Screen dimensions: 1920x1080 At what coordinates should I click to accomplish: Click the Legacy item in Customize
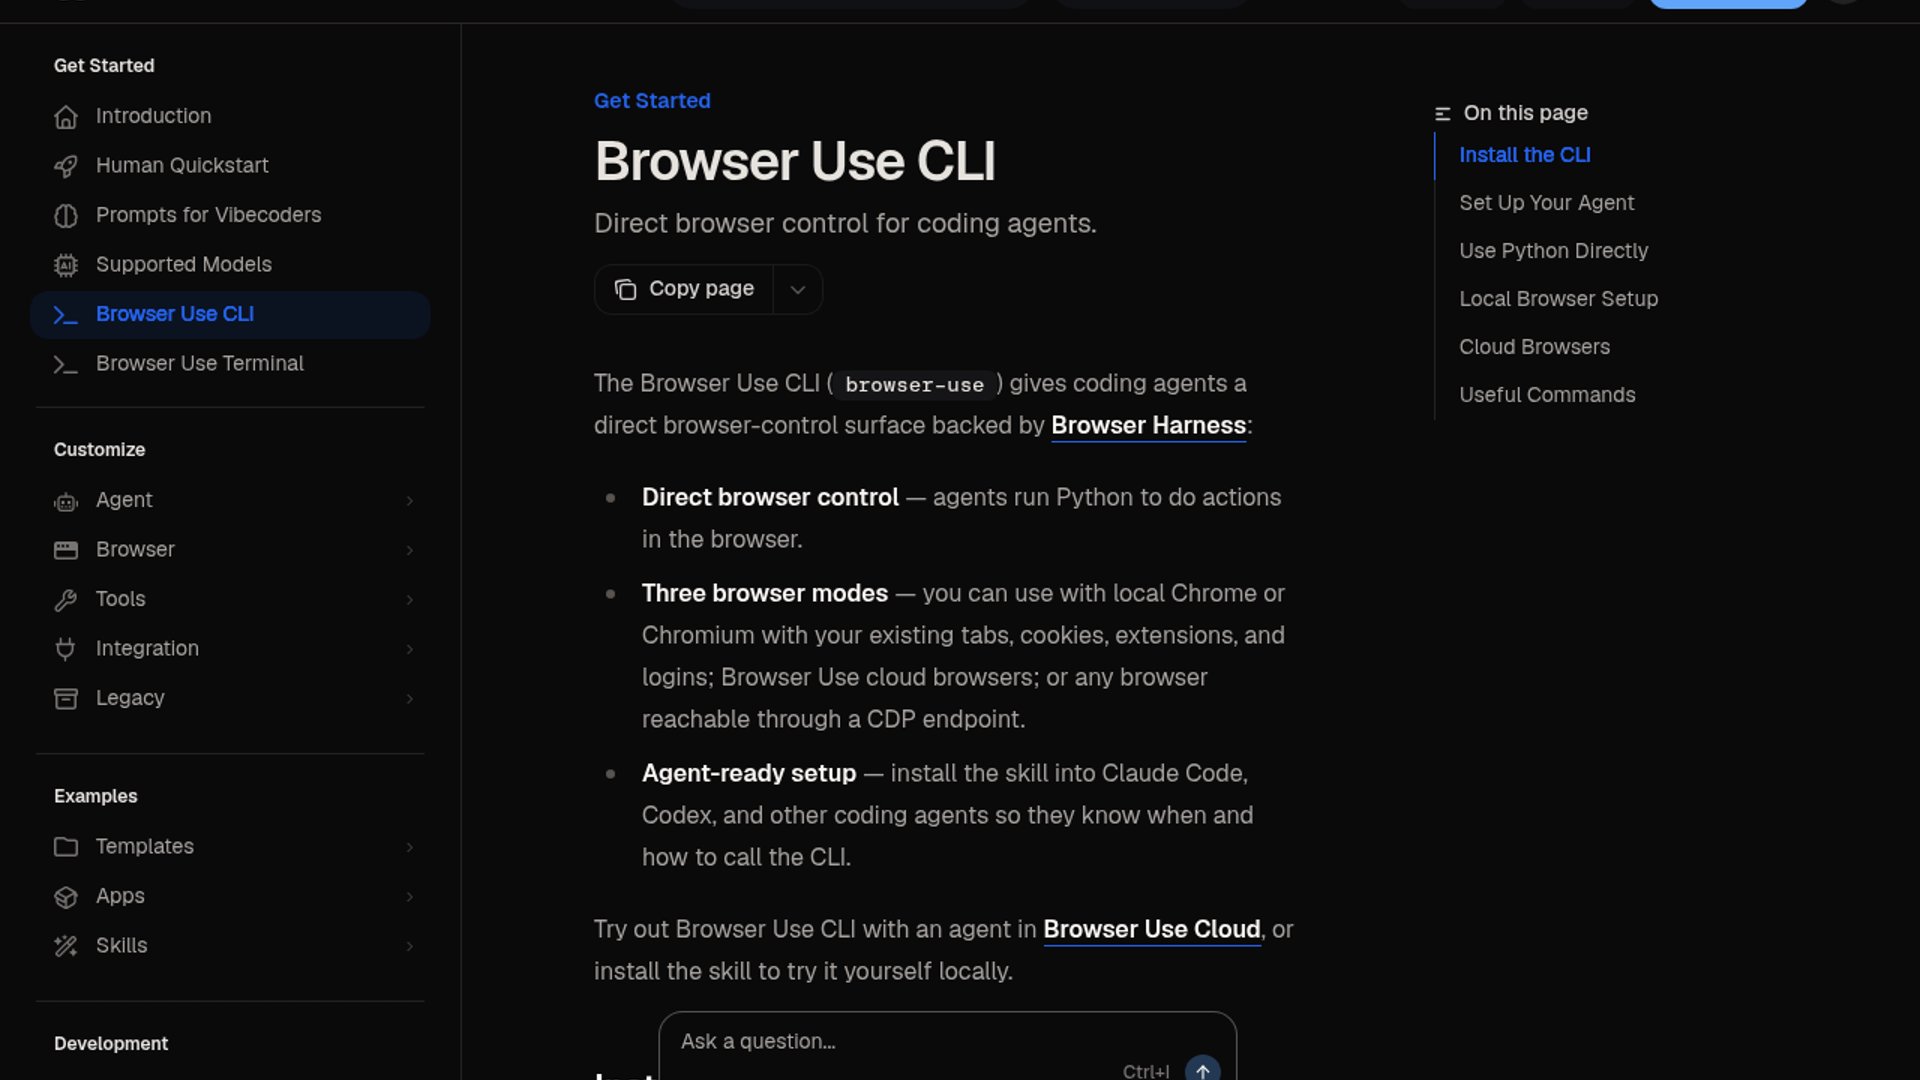230,698
